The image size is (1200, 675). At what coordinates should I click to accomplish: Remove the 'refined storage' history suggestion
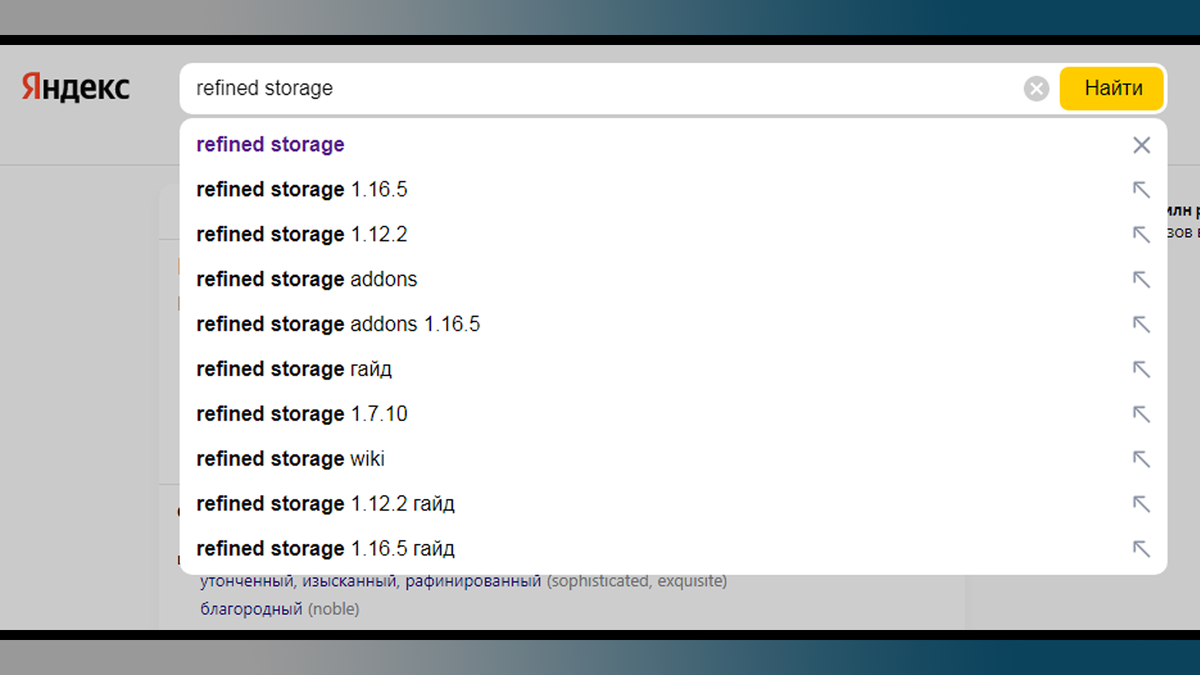(1141, 145)
